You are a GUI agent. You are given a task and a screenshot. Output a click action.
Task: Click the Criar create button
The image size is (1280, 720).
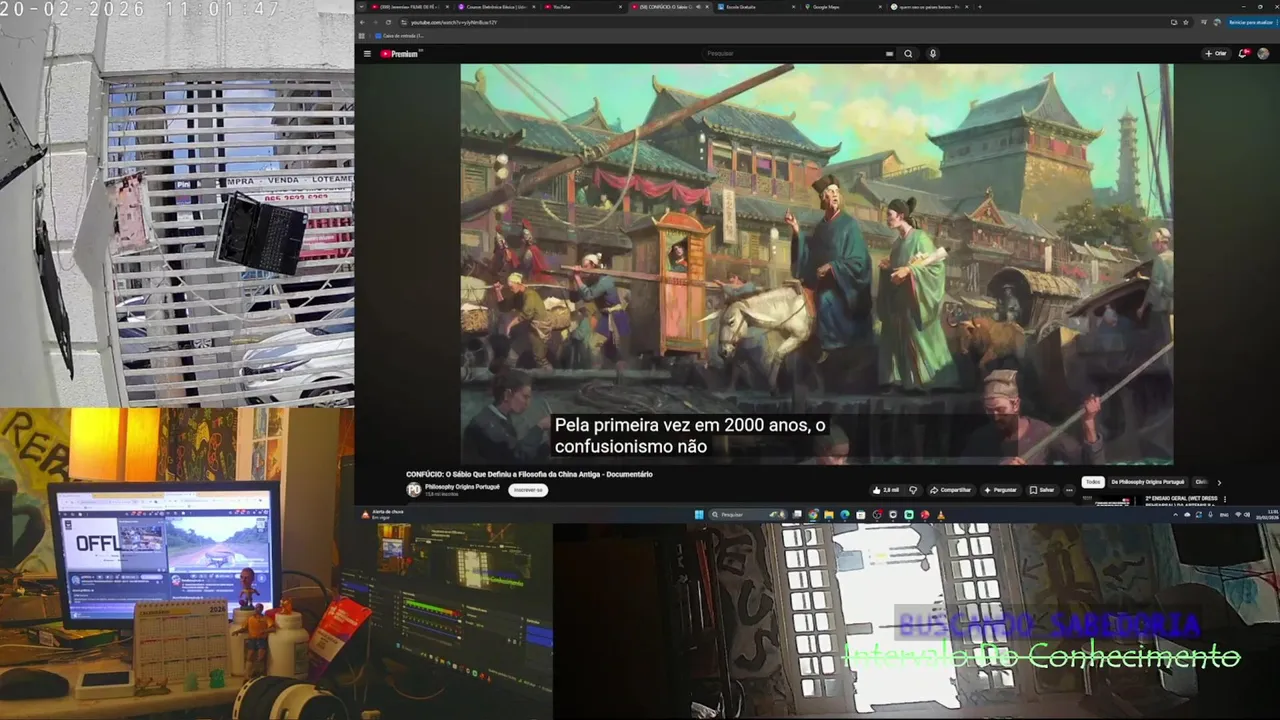tap(1216, 54)
